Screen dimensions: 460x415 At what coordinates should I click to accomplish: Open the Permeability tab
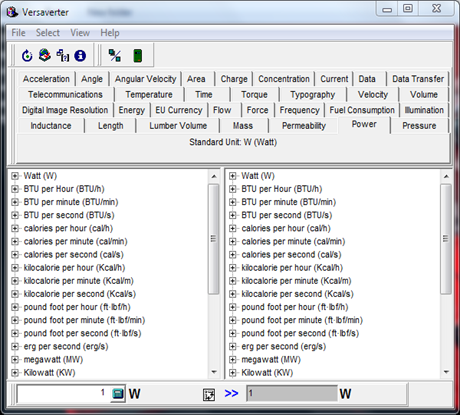pos(303,126)
